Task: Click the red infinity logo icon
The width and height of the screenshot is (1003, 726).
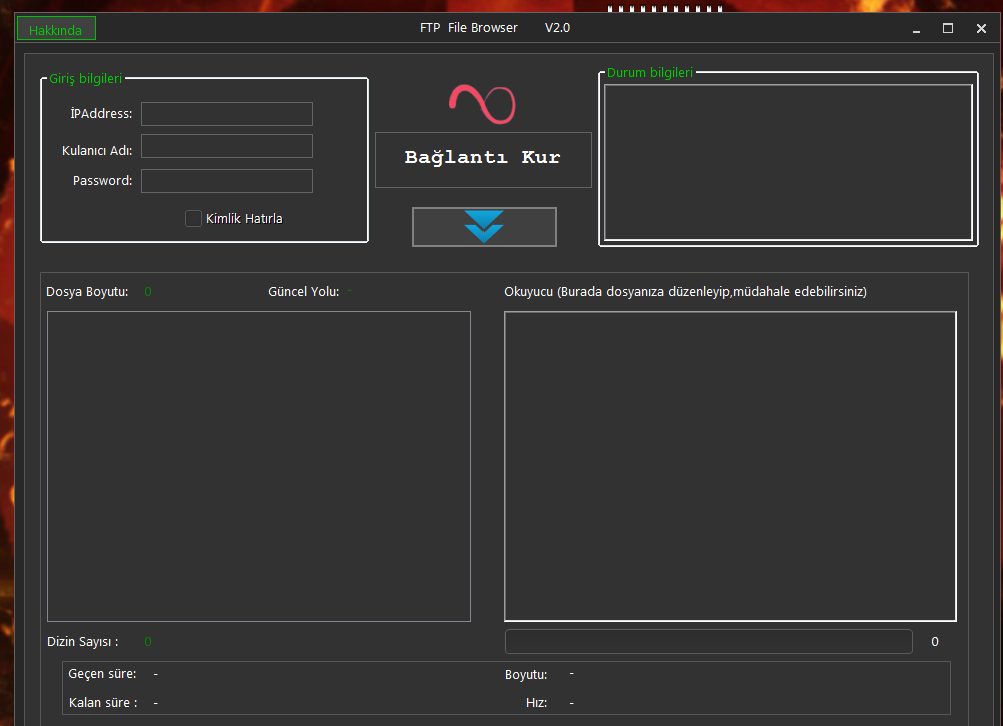Action: coord(482,103)
